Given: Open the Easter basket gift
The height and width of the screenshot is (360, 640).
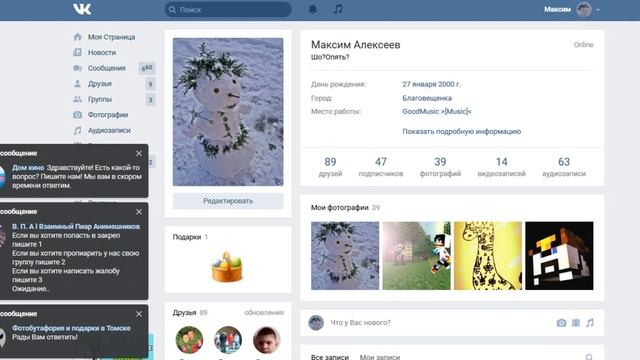Looking at the screenshot, I should pyautogui.click(x=227, y=267).
